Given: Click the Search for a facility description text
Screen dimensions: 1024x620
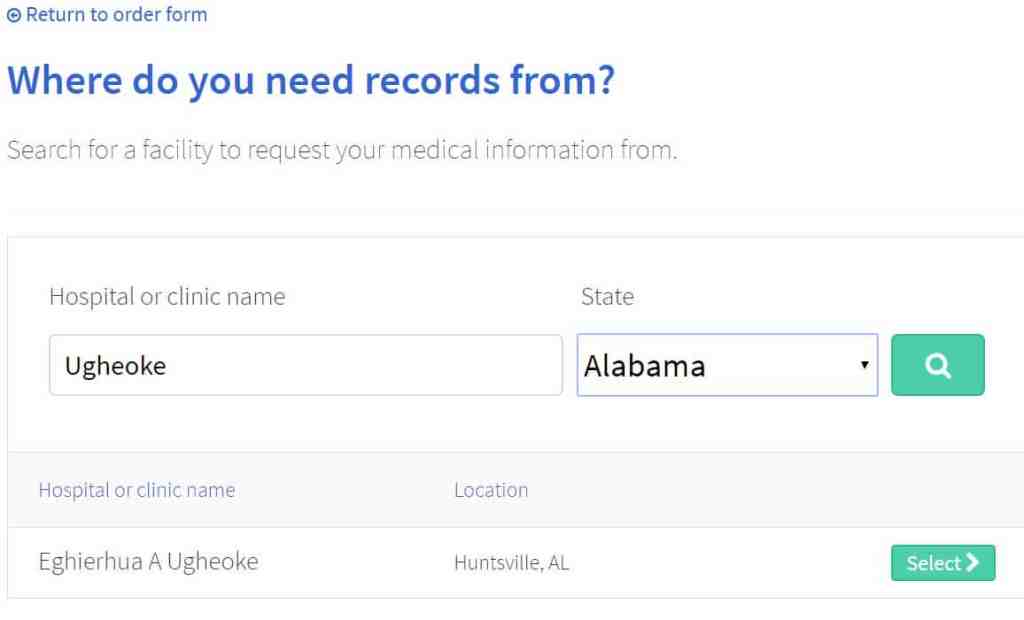Looking at the screenshot, I should 342,151.
